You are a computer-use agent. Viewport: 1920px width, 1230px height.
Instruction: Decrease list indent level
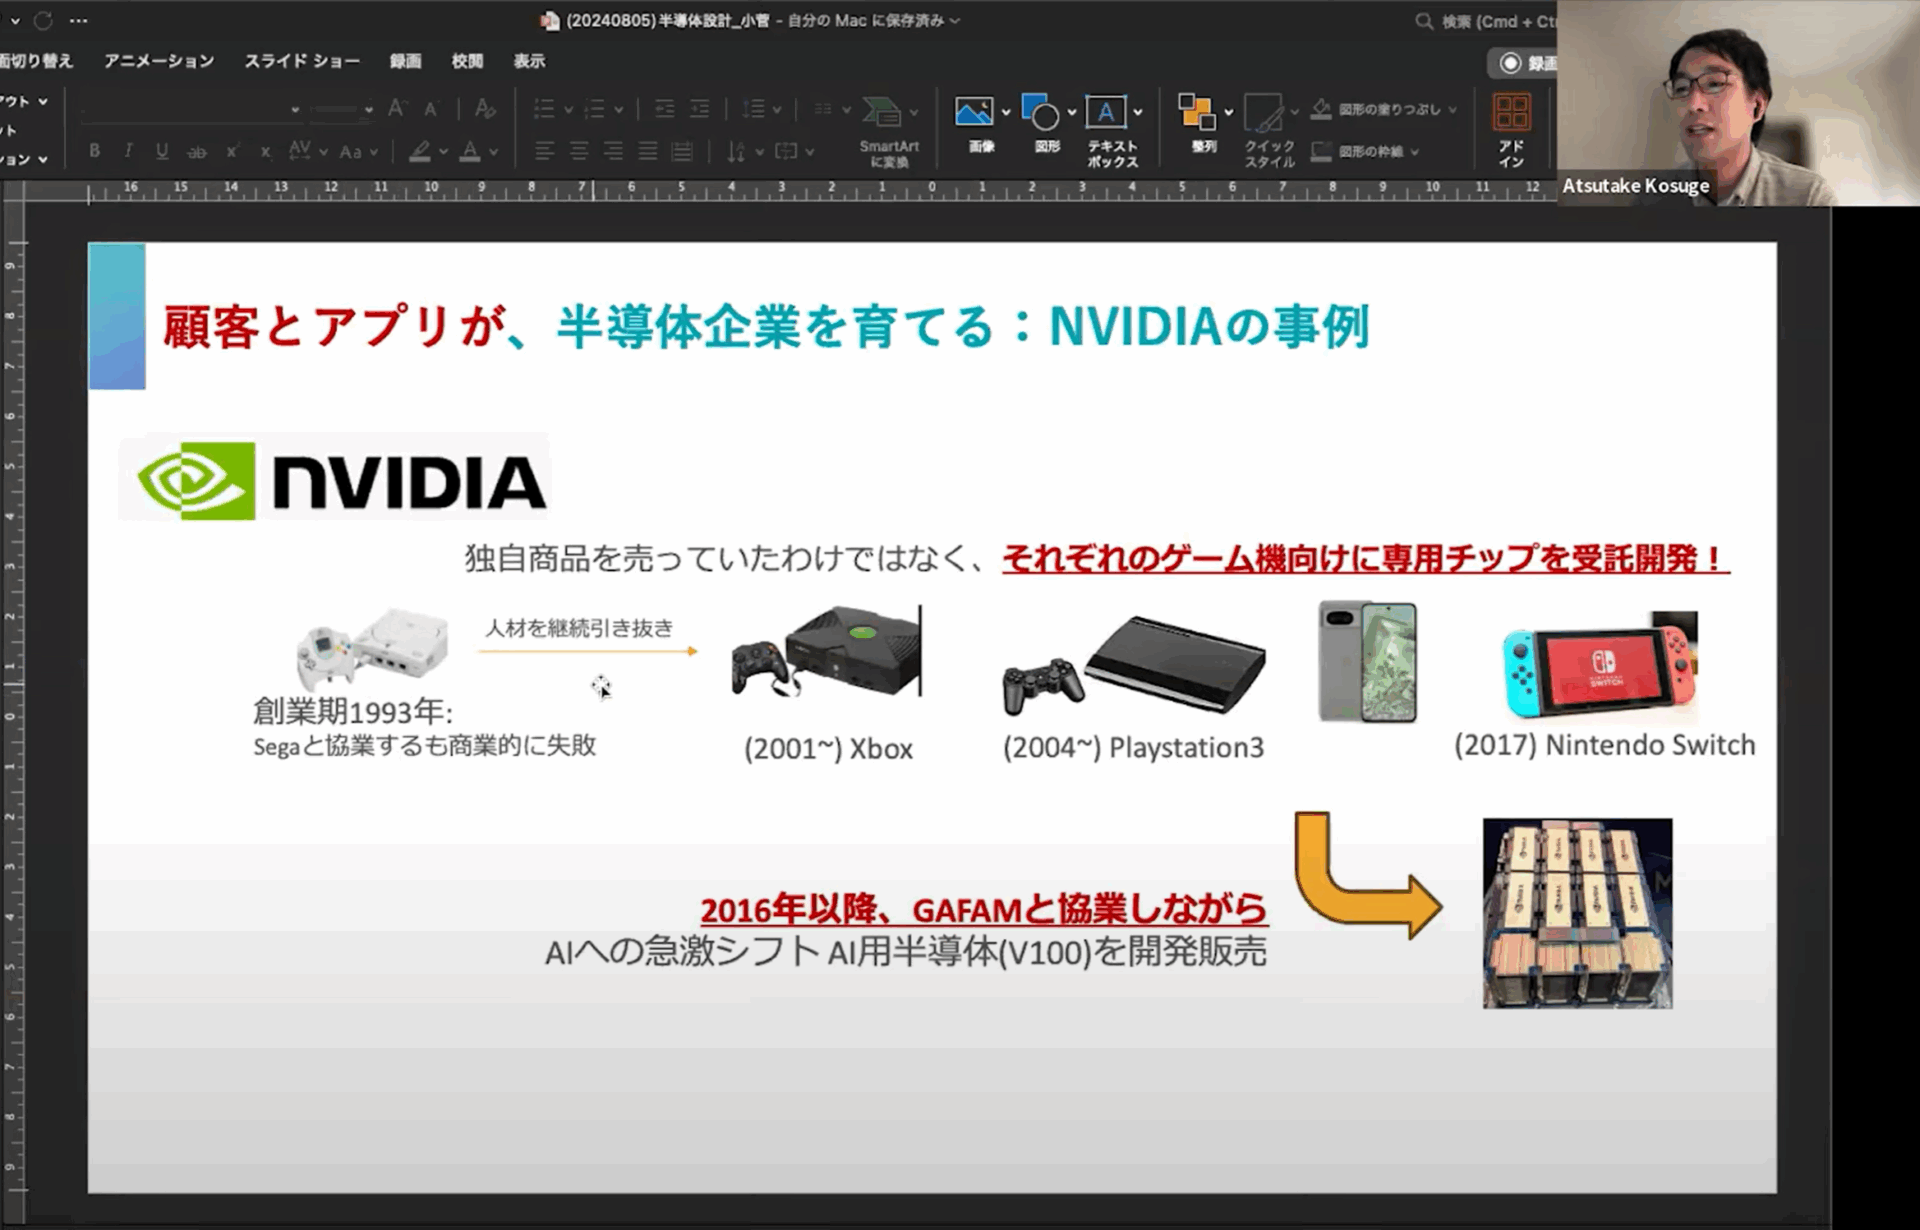pyautogui.click(x=664, y=108)
